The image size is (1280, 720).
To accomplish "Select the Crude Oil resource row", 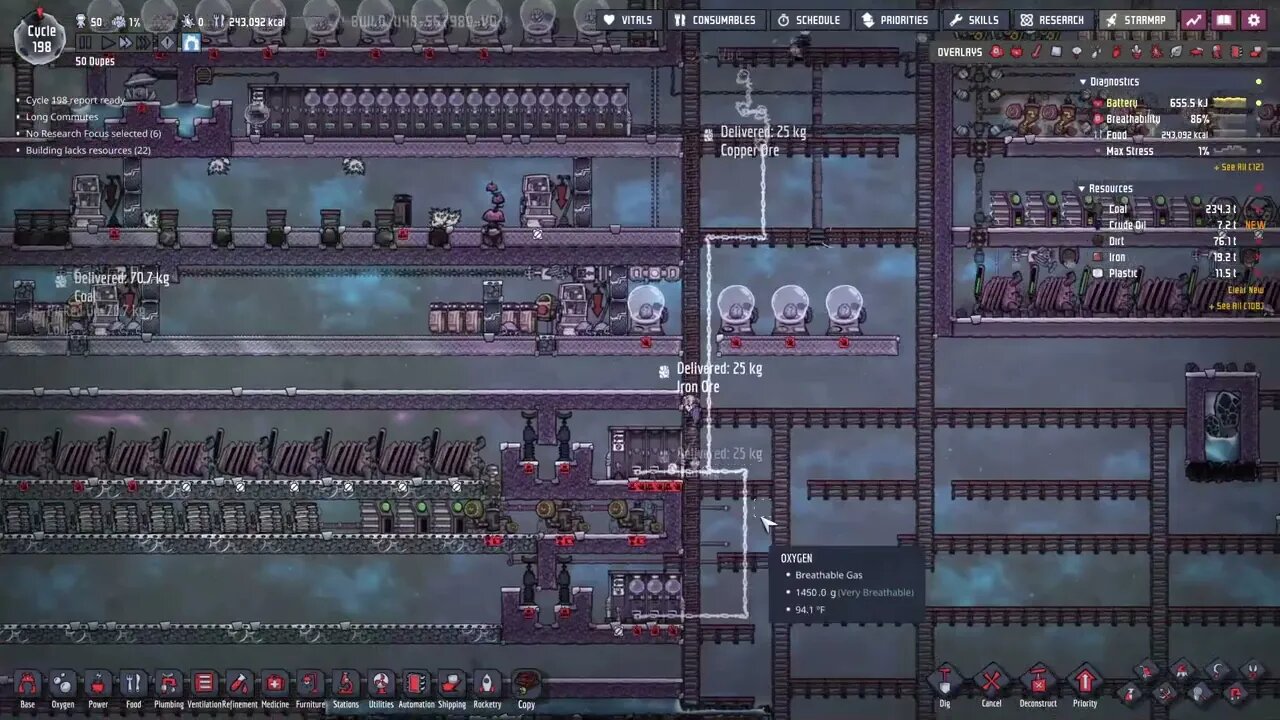I will 1179,225.
